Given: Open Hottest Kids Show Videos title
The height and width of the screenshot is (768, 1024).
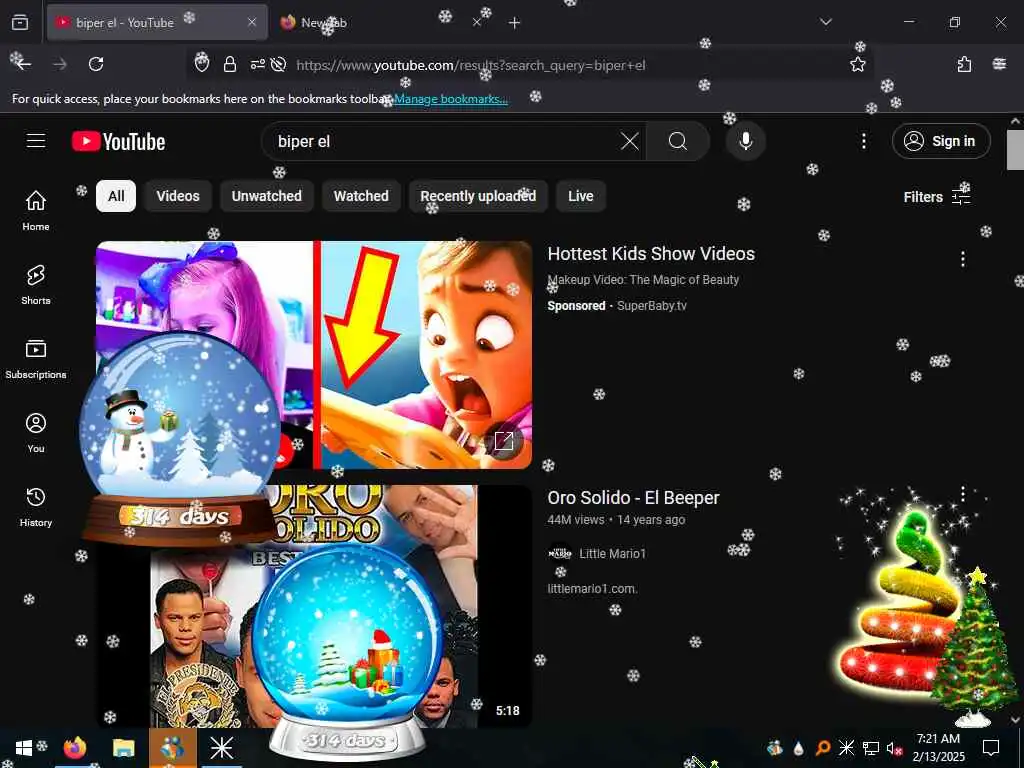Looking at the screenshot, I should [651, 253].
